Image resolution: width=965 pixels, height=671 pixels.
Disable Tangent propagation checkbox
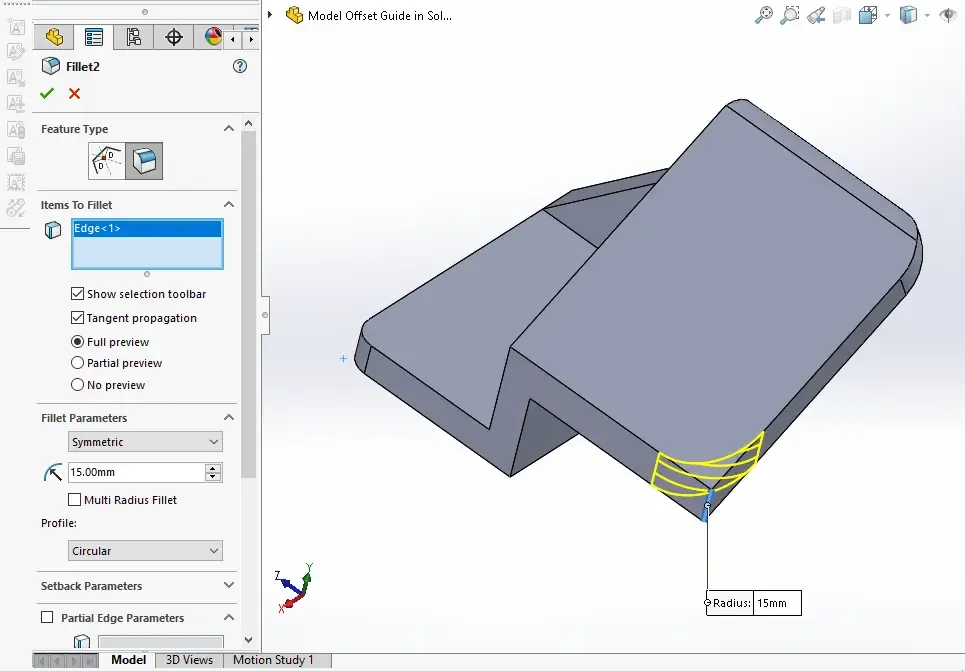coord(78,318)
